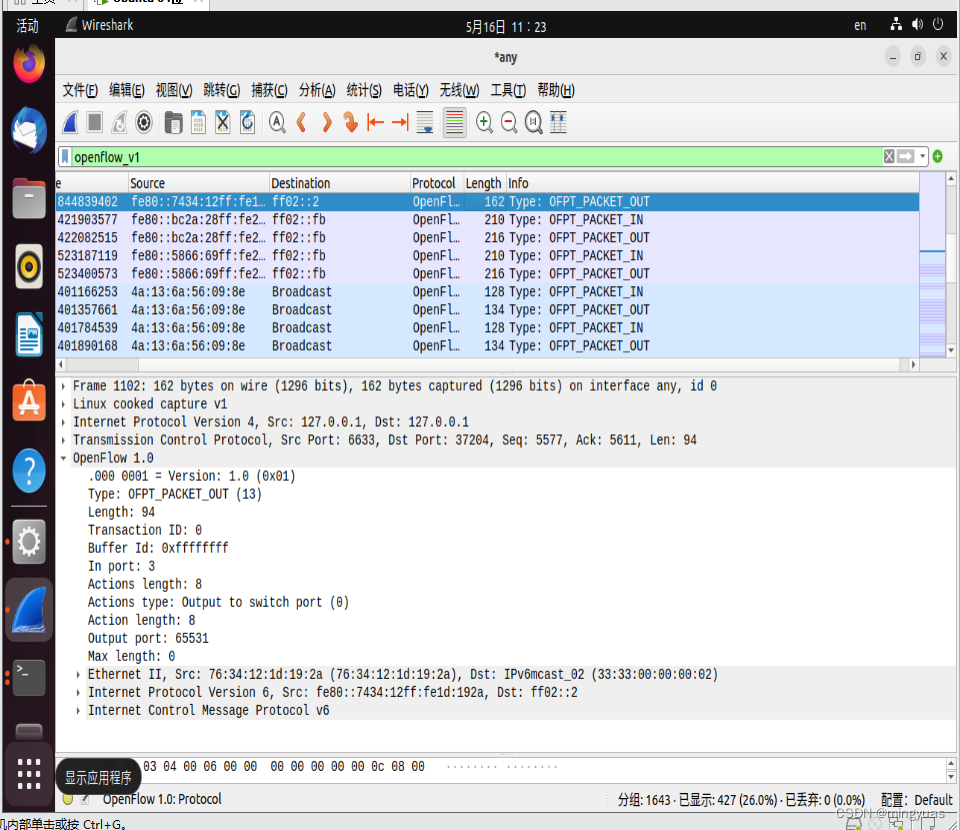Open the 统计 menu

pos(364,90)
